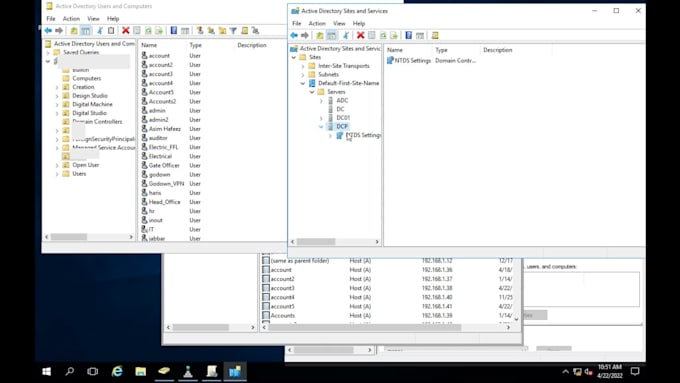Image resolution: width=680 pixels, height=383 pixels.
Task: Click blue Help icon in Users and Computers toolbar
Action: pos(173,30)
